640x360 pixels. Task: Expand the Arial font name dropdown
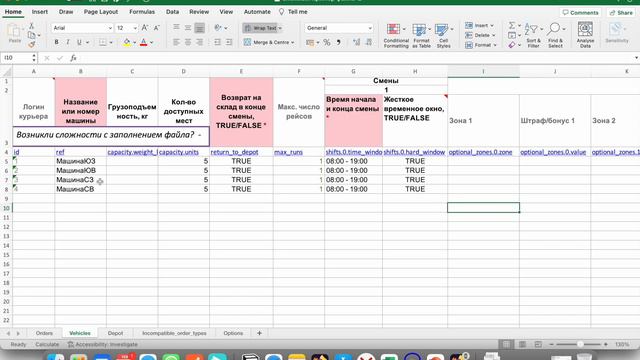click(110, 28)
